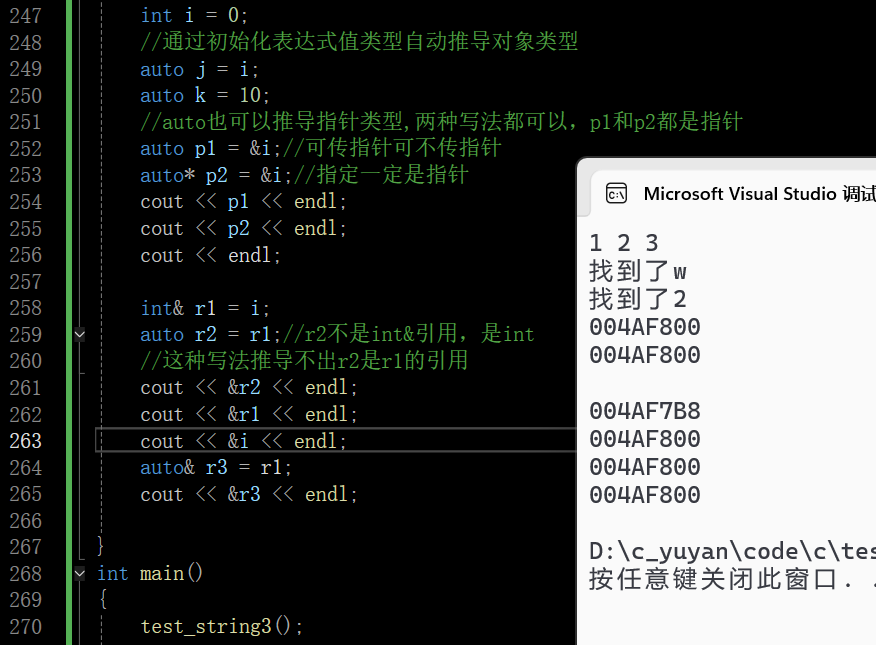Viewport: 876px width, 645px height.
Task: Click 'cout << &r2 << endl;' line
Action: pyautogui.click(x=249, y=387)
